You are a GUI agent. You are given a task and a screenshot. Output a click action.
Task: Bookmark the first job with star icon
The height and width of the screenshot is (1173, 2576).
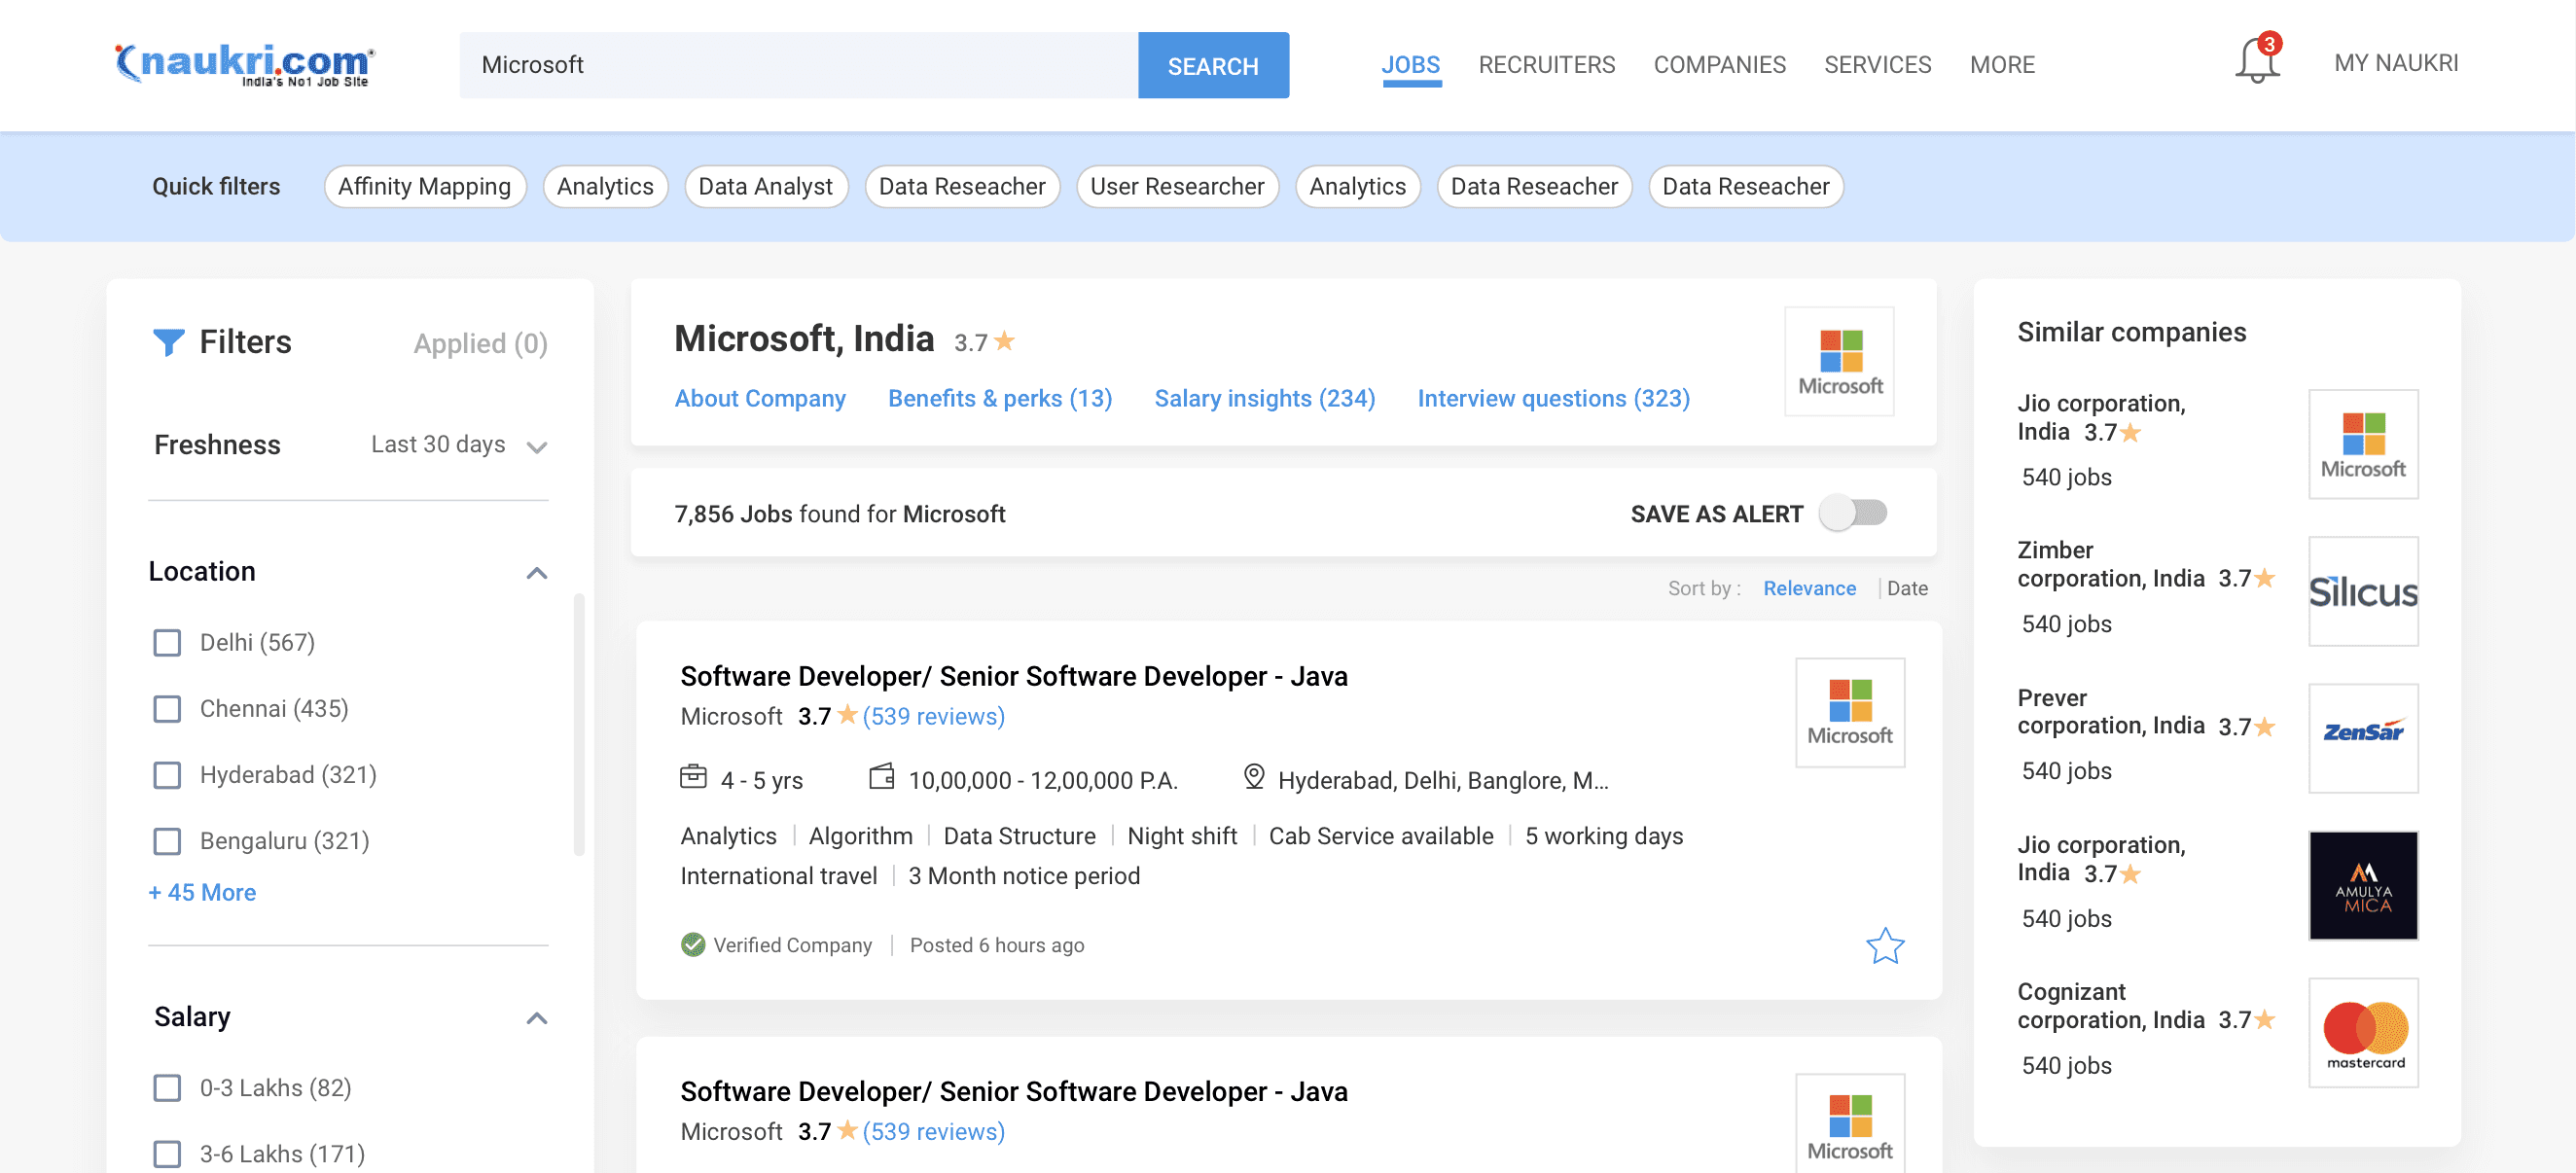tap(1884, 945)
